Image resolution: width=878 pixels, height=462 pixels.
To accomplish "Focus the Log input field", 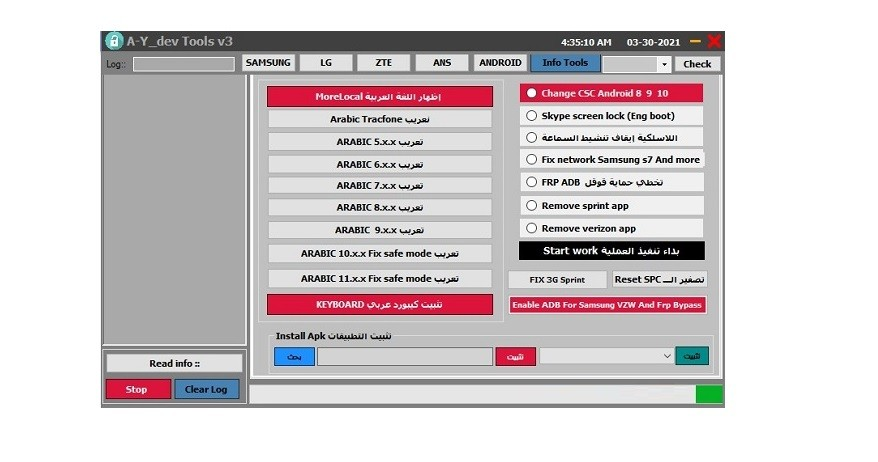I will point(184,64).
